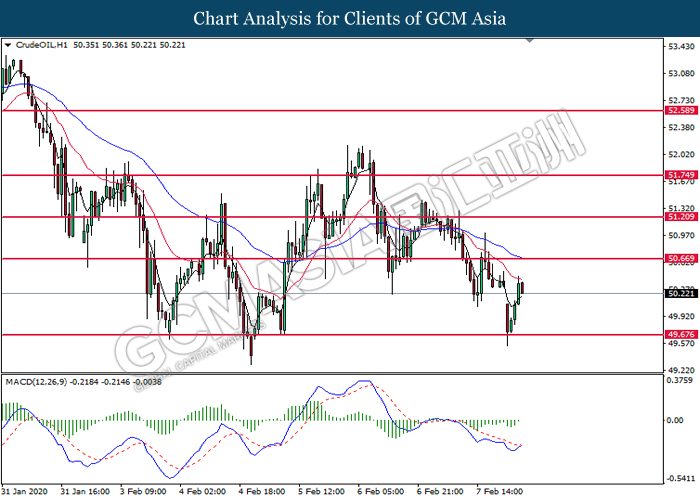Select the 31 Jan 2020 date label
The height and width of the screenshot is (500, 700).
(25, 492)
